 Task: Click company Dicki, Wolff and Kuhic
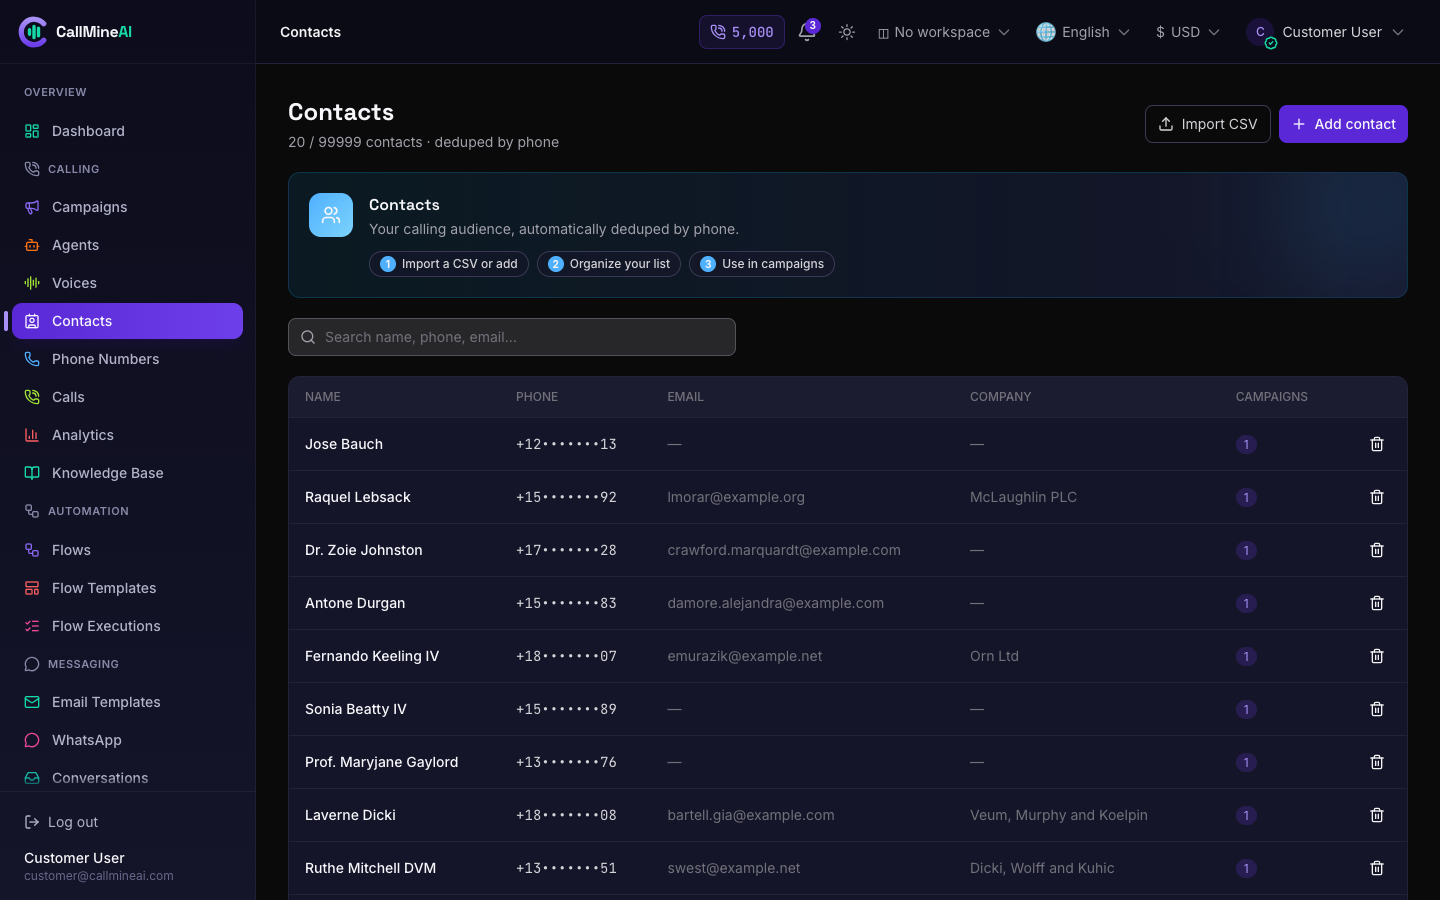pyautogui.click(x=1042, y=868)
